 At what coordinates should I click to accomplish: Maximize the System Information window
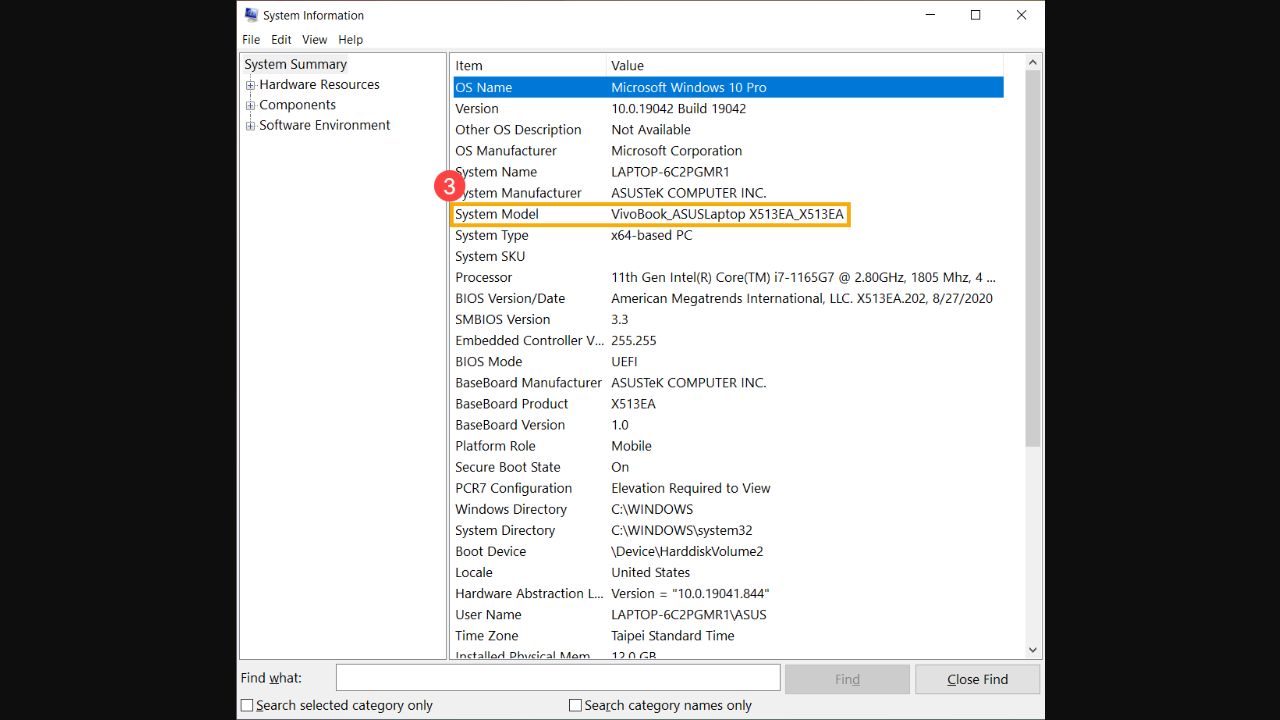point(975,15)
